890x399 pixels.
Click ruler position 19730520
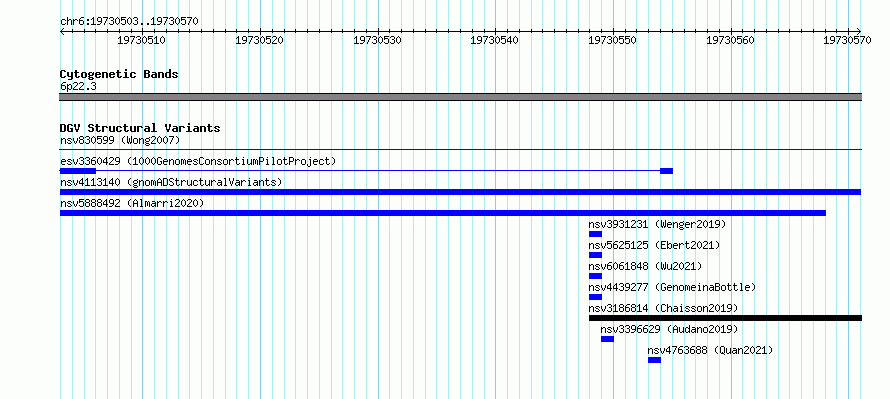[259, 40]
